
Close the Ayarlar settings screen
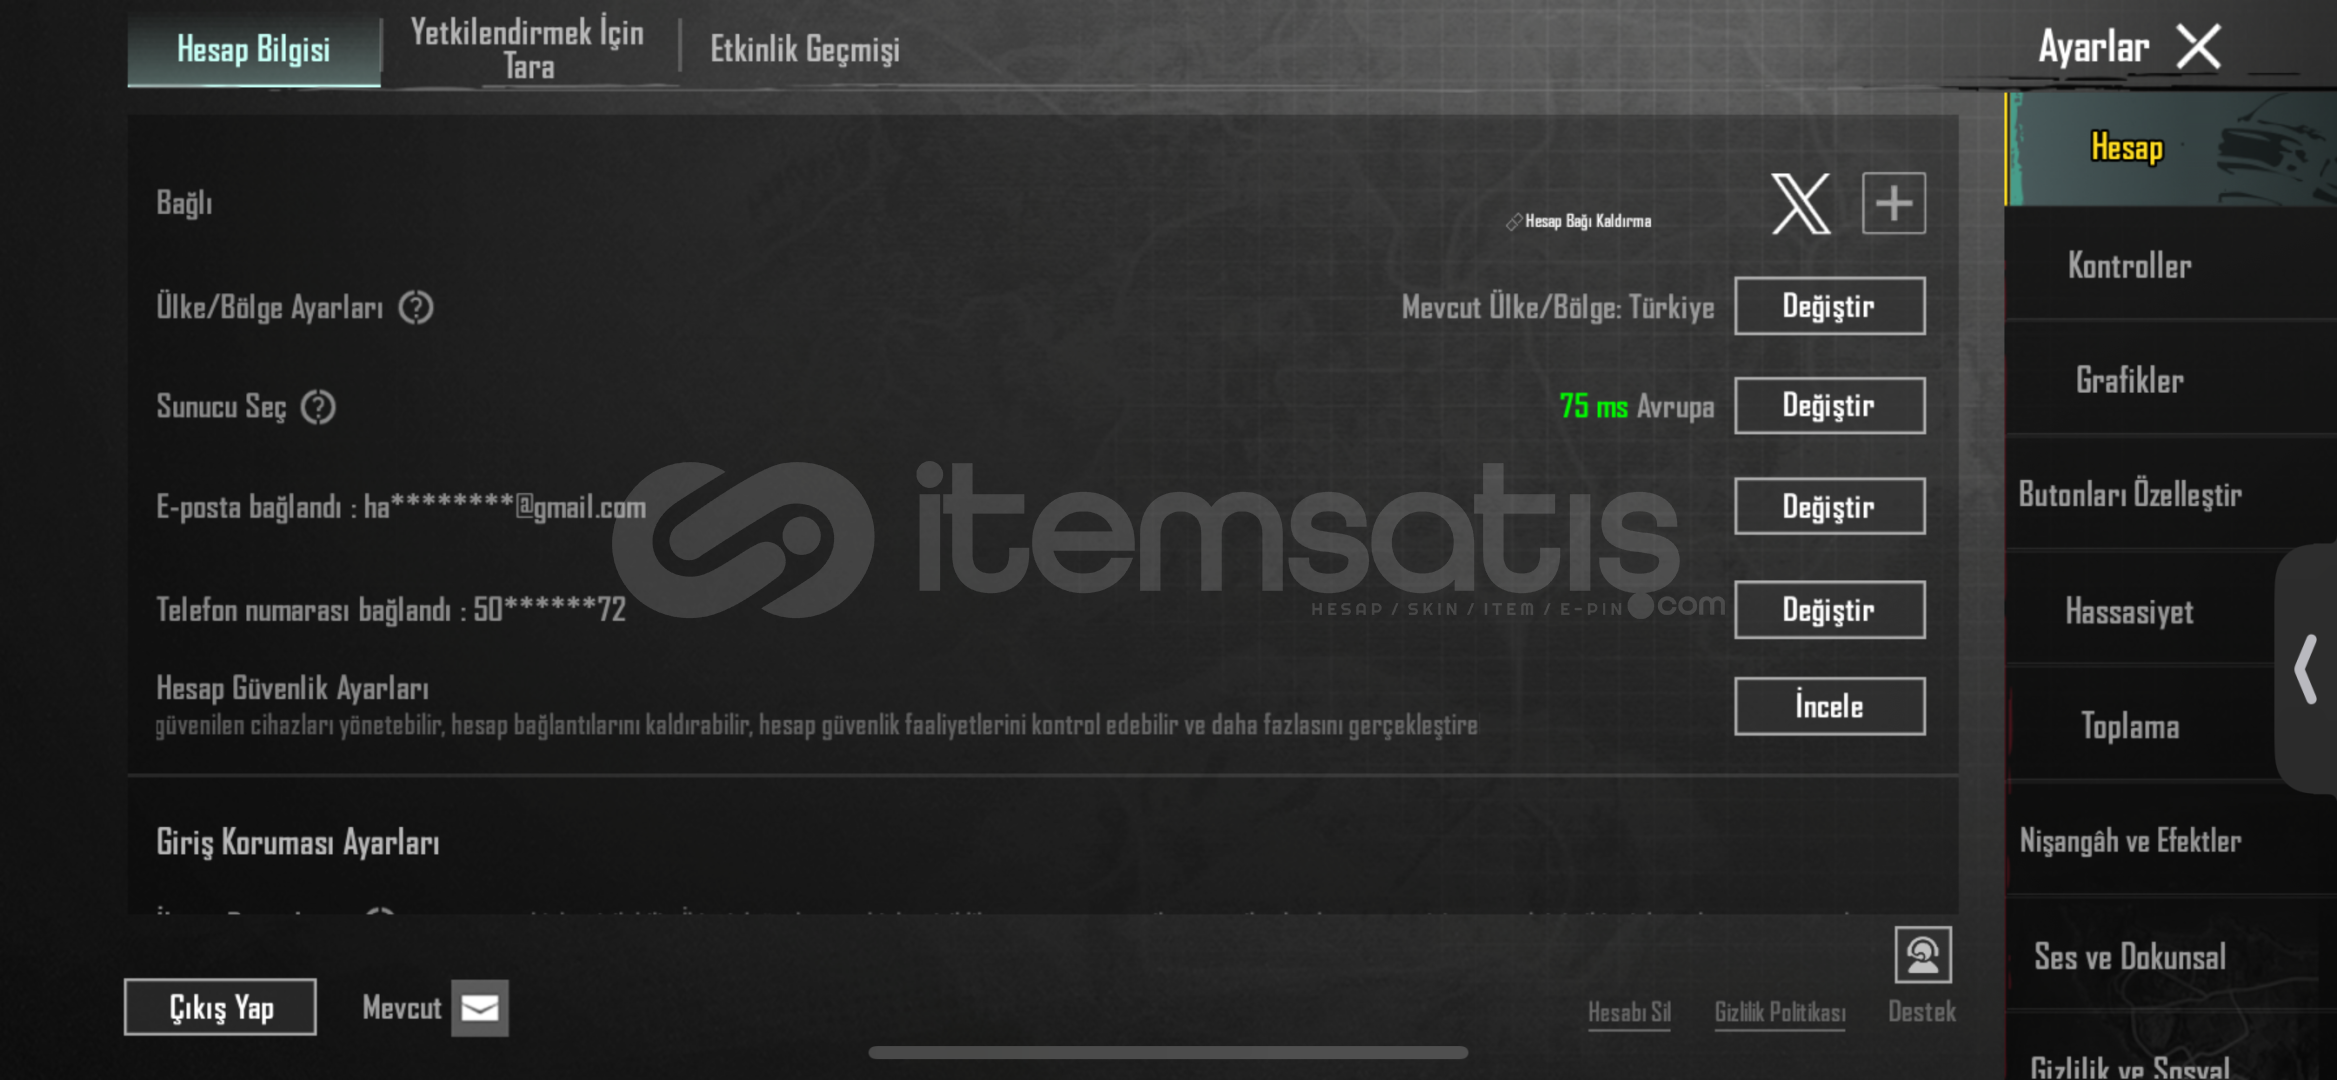point(2199,47)
